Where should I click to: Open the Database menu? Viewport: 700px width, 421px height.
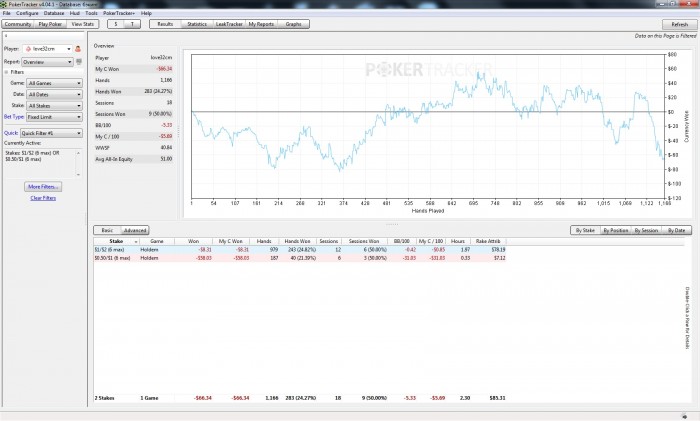coord(54,13)
